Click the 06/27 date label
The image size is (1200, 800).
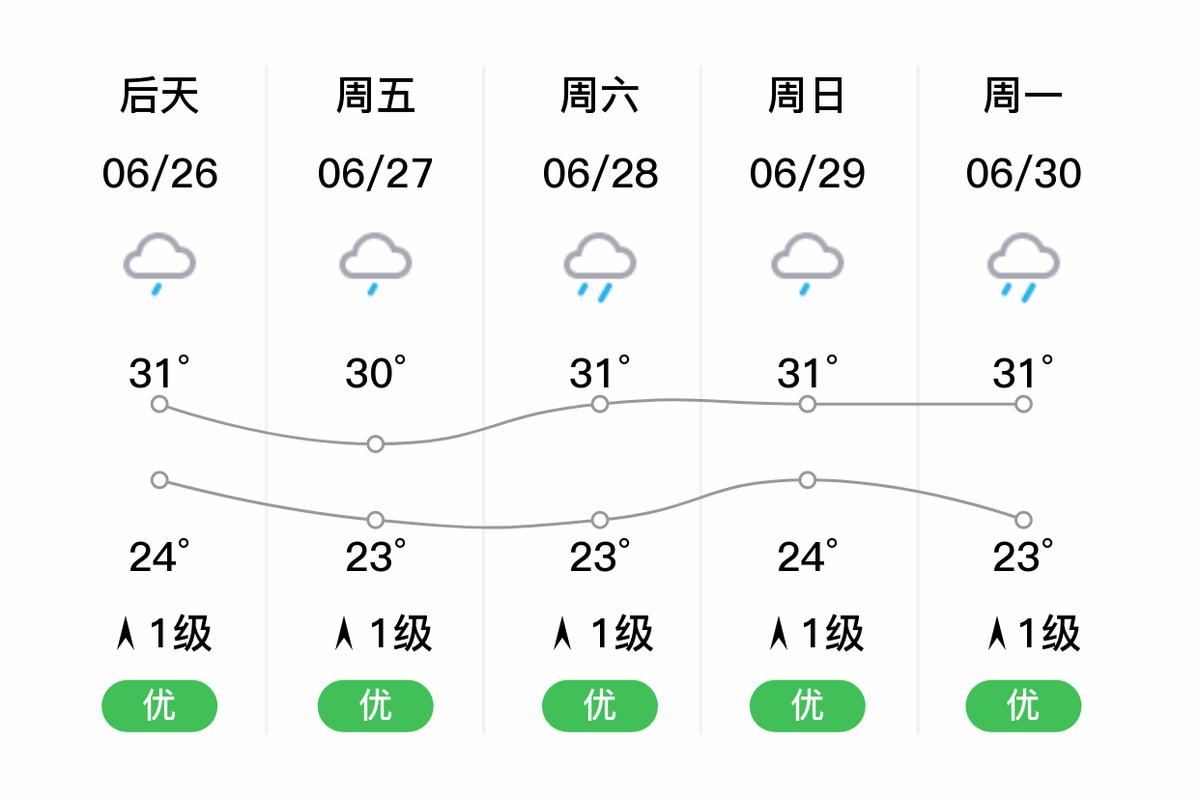[x=375, y=175]
